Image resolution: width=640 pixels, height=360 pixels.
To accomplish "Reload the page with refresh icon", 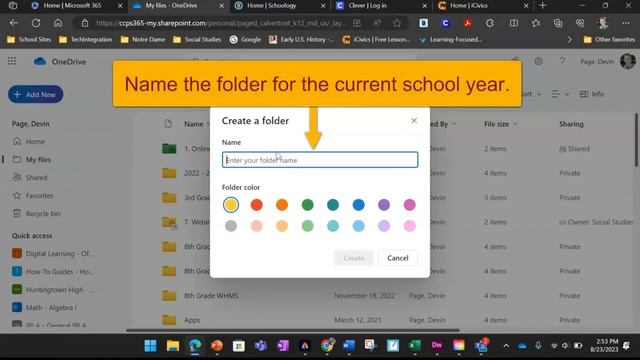I will tap(36, 23).
